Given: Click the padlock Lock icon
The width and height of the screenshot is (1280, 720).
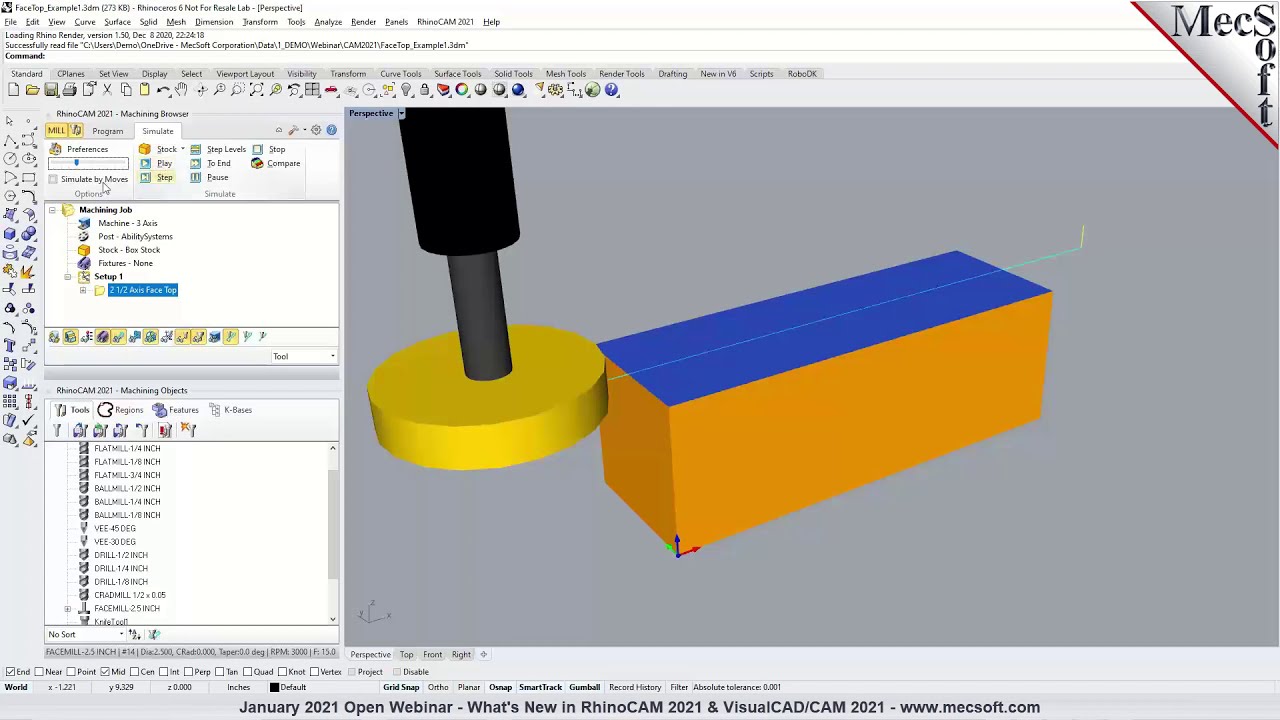Looking at the screenshot, I should coord(424,90).
